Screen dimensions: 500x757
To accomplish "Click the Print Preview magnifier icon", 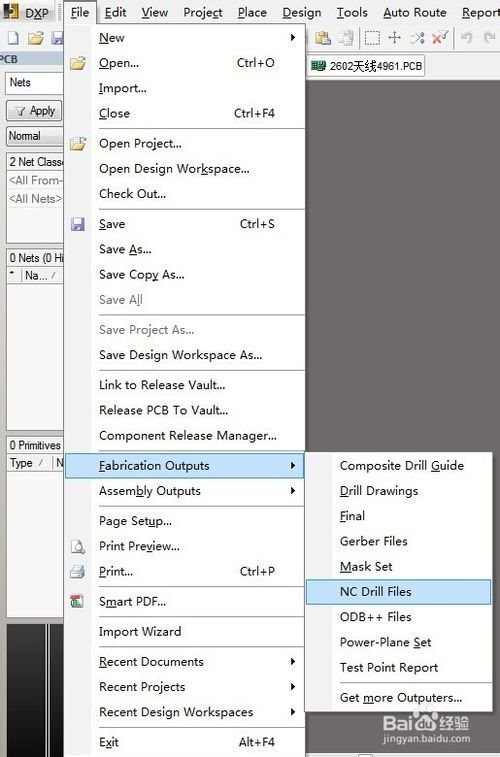I will pyautogui.click(x=78, y=546).
